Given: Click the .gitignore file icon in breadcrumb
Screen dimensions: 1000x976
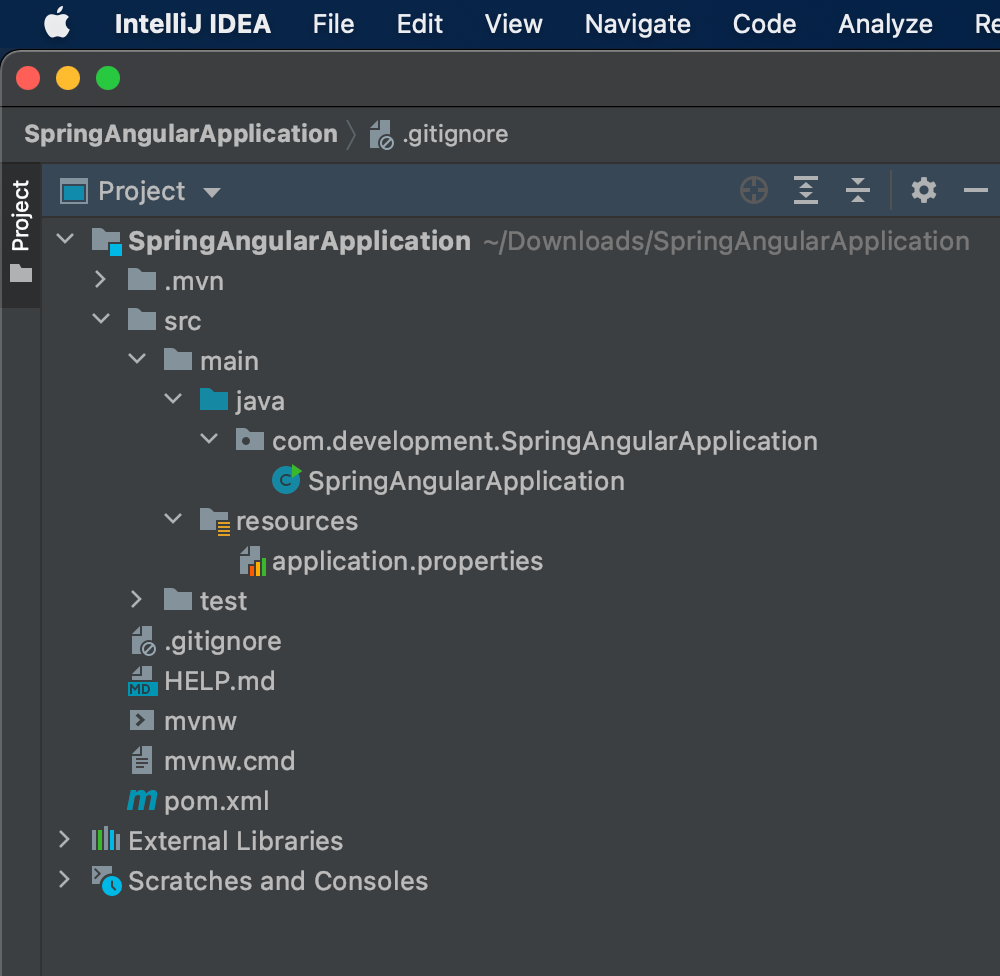Looking at the screenshot, I should [381, 135].
